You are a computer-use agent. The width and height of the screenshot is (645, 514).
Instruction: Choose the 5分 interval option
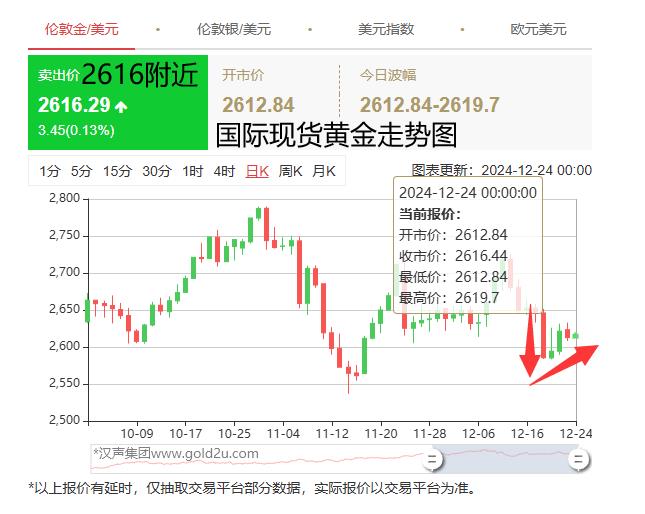[81, 171]
